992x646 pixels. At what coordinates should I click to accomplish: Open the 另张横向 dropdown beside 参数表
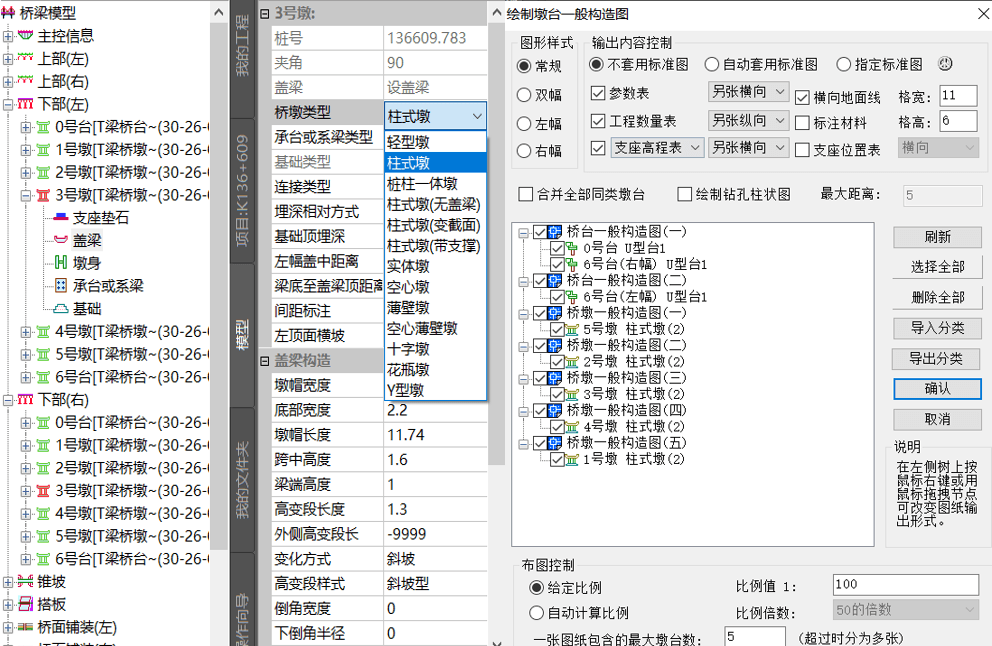[749, 93]
